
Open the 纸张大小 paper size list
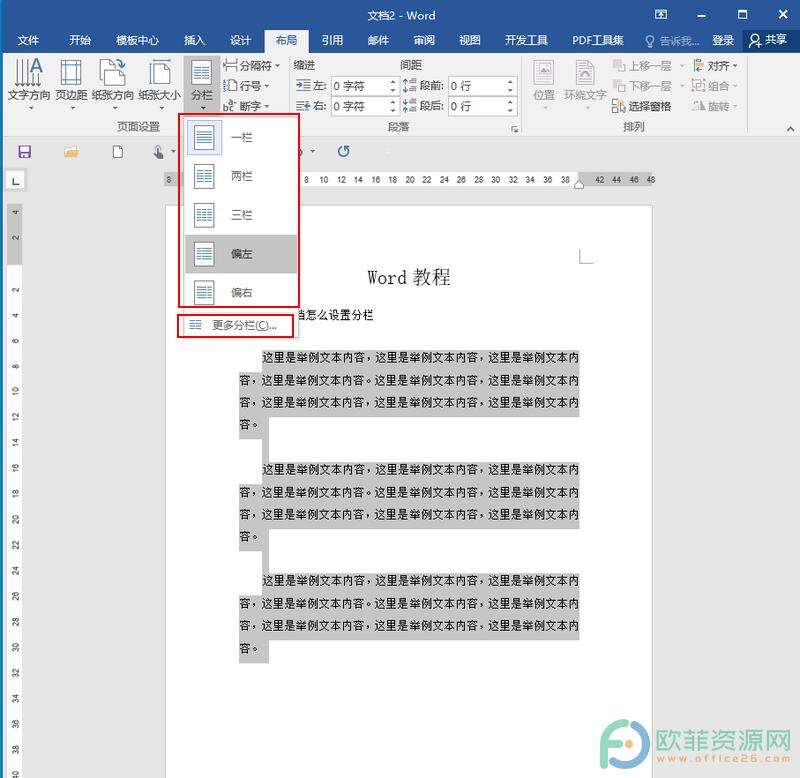click(160, 84)
